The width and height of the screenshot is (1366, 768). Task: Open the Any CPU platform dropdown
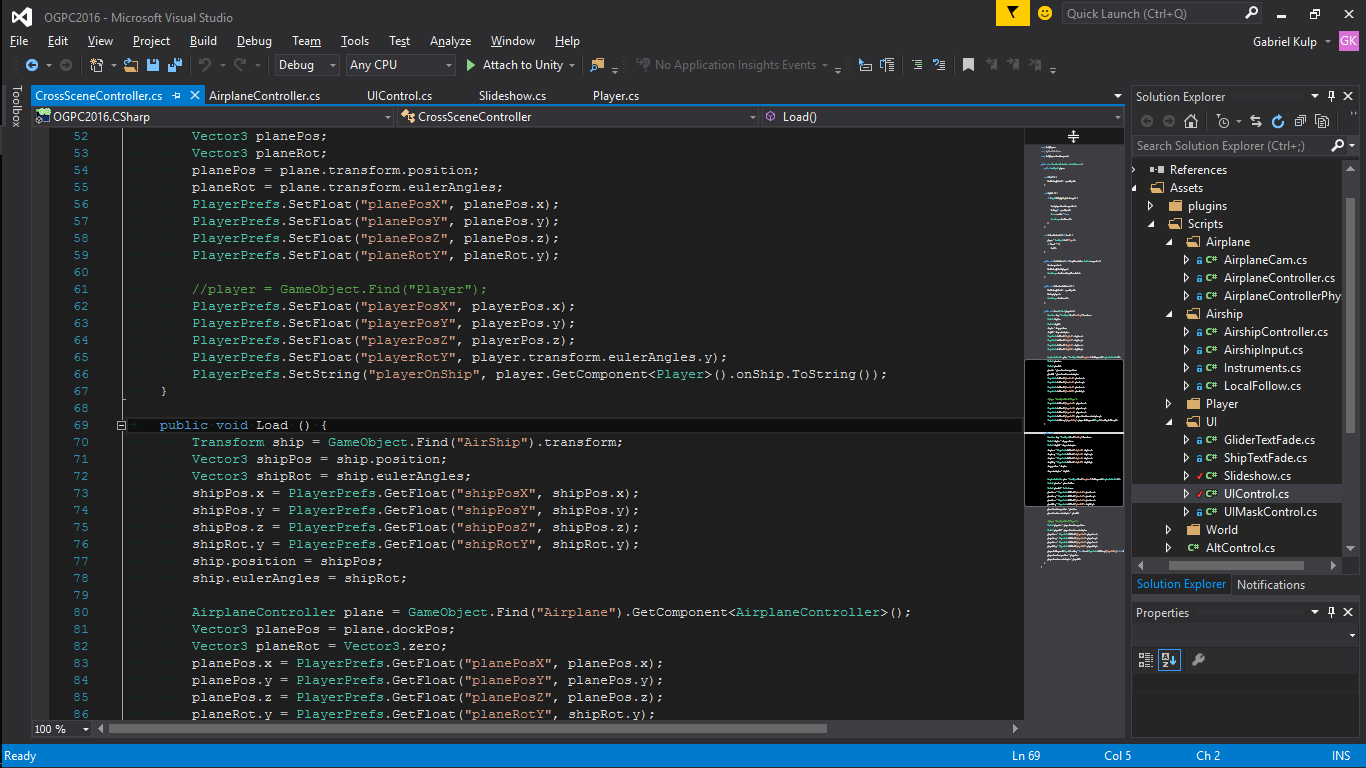pyautogui.click(x=400, y=65)
